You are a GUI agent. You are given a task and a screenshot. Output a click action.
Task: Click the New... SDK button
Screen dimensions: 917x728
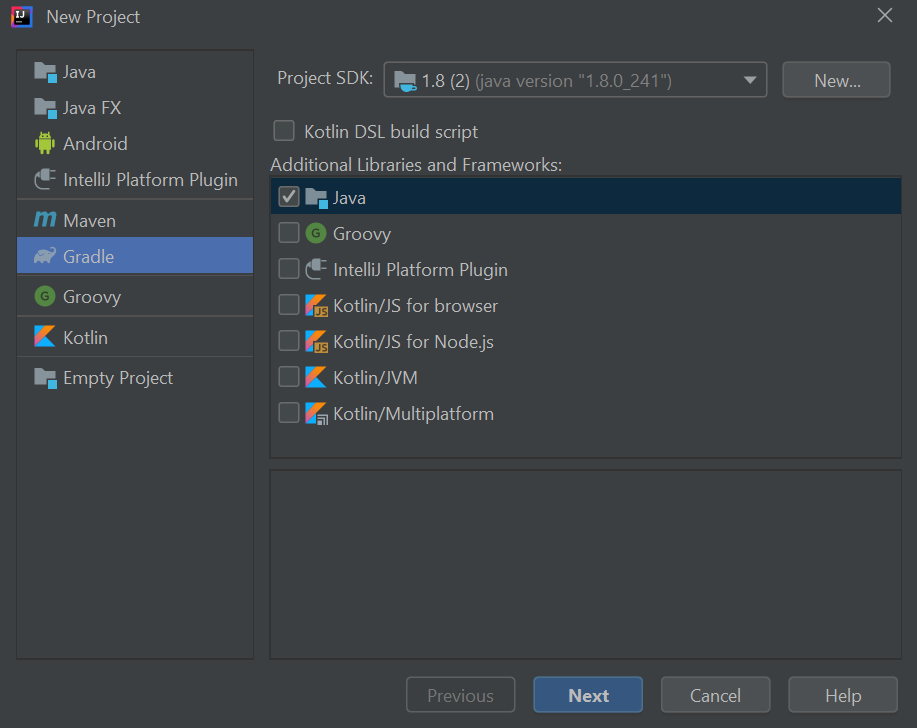tap(836, 80)
